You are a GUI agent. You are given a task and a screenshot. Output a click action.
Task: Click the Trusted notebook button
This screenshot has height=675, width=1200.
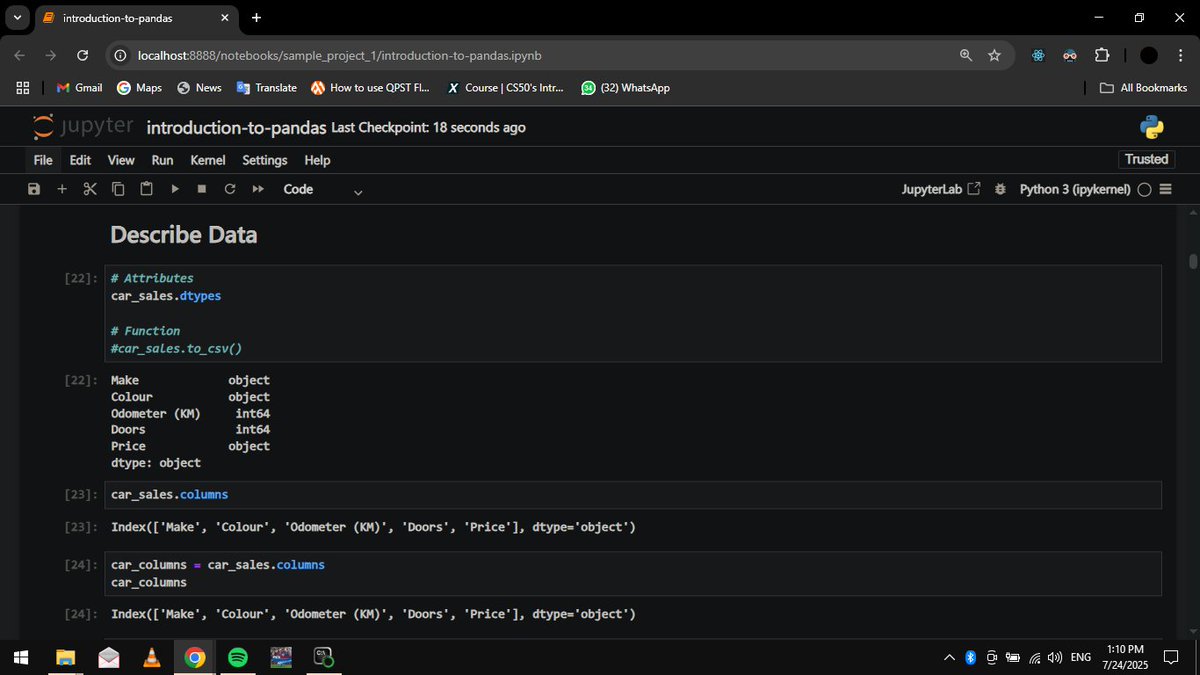pos(1146,159)
